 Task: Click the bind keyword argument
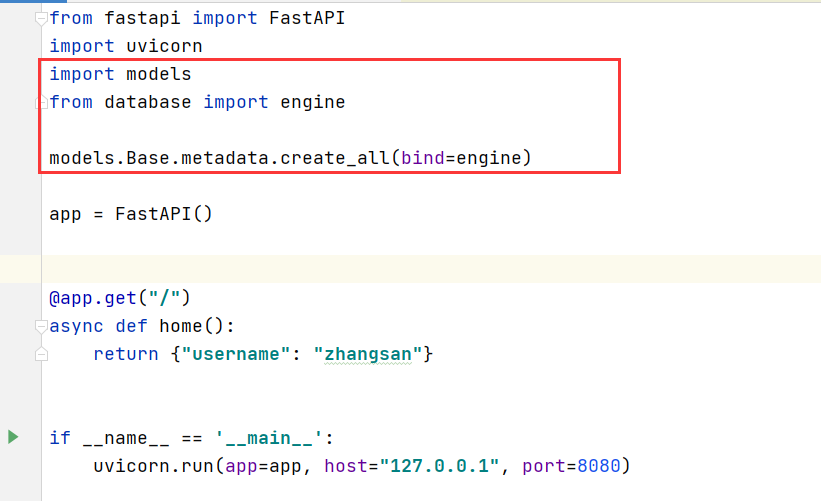point(423,158)
